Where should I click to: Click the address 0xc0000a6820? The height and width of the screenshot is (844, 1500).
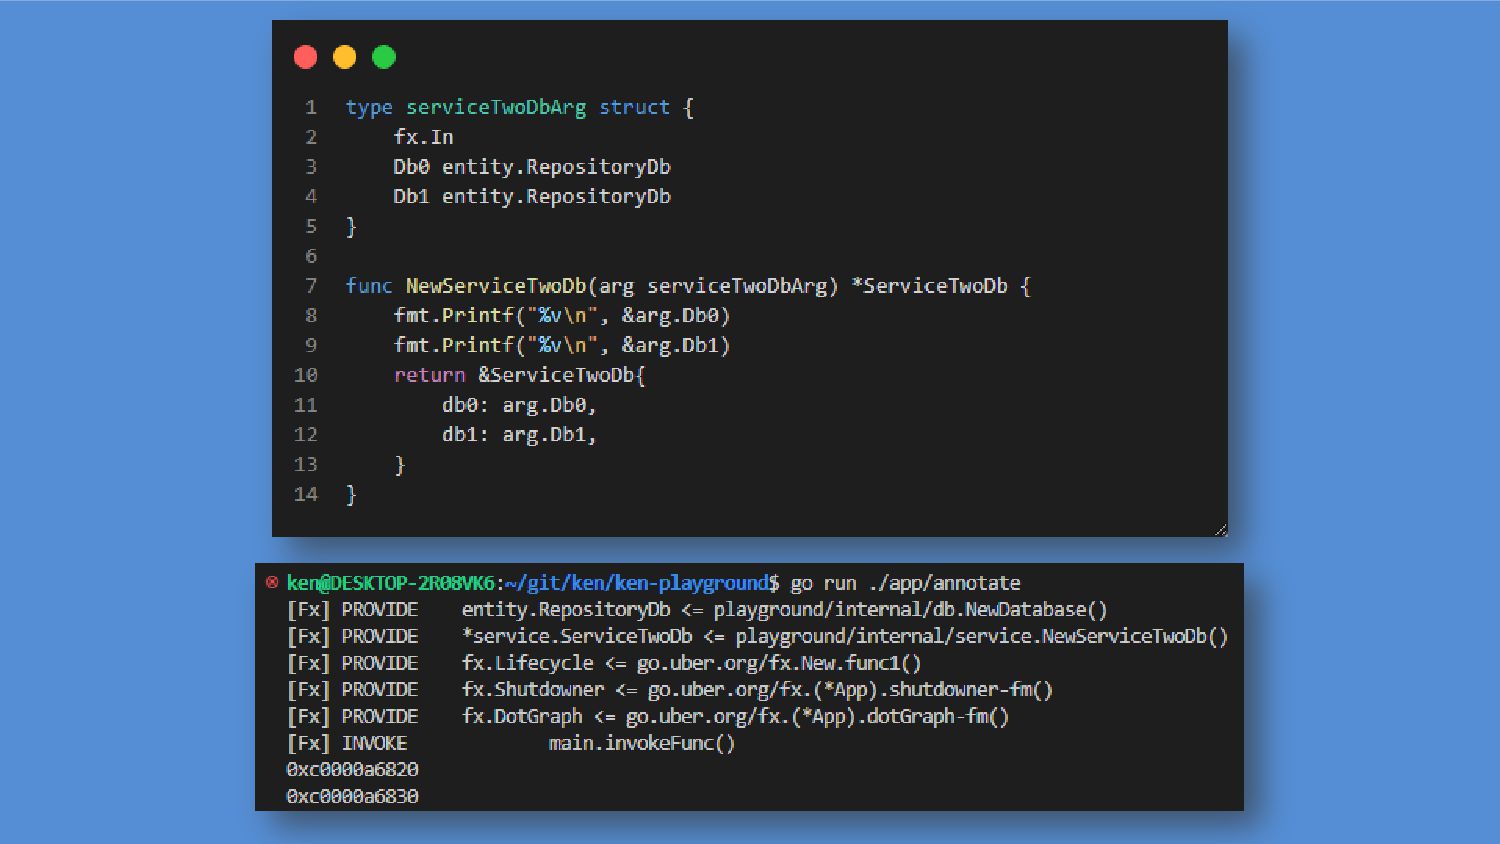352,770
